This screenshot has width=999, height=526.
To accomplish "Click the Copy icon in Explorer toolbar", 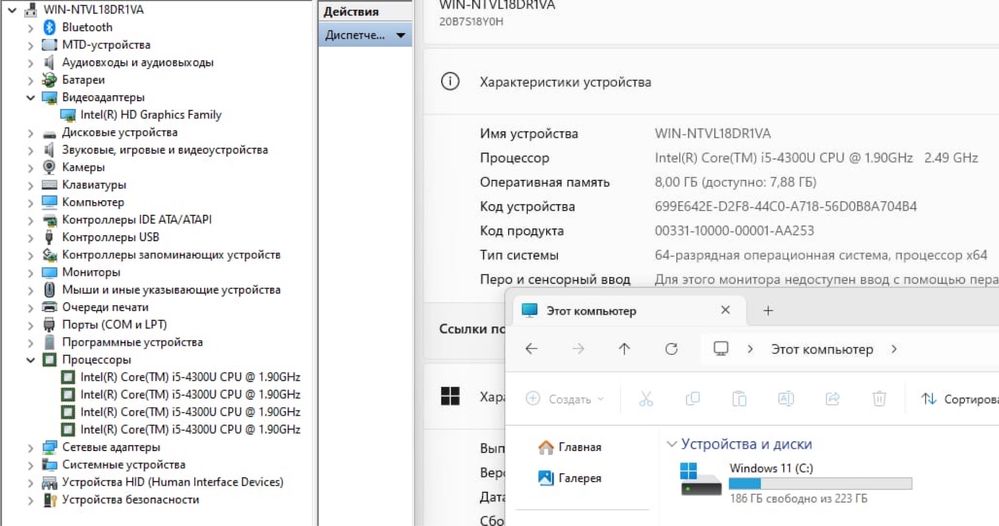I will [693, 399].
